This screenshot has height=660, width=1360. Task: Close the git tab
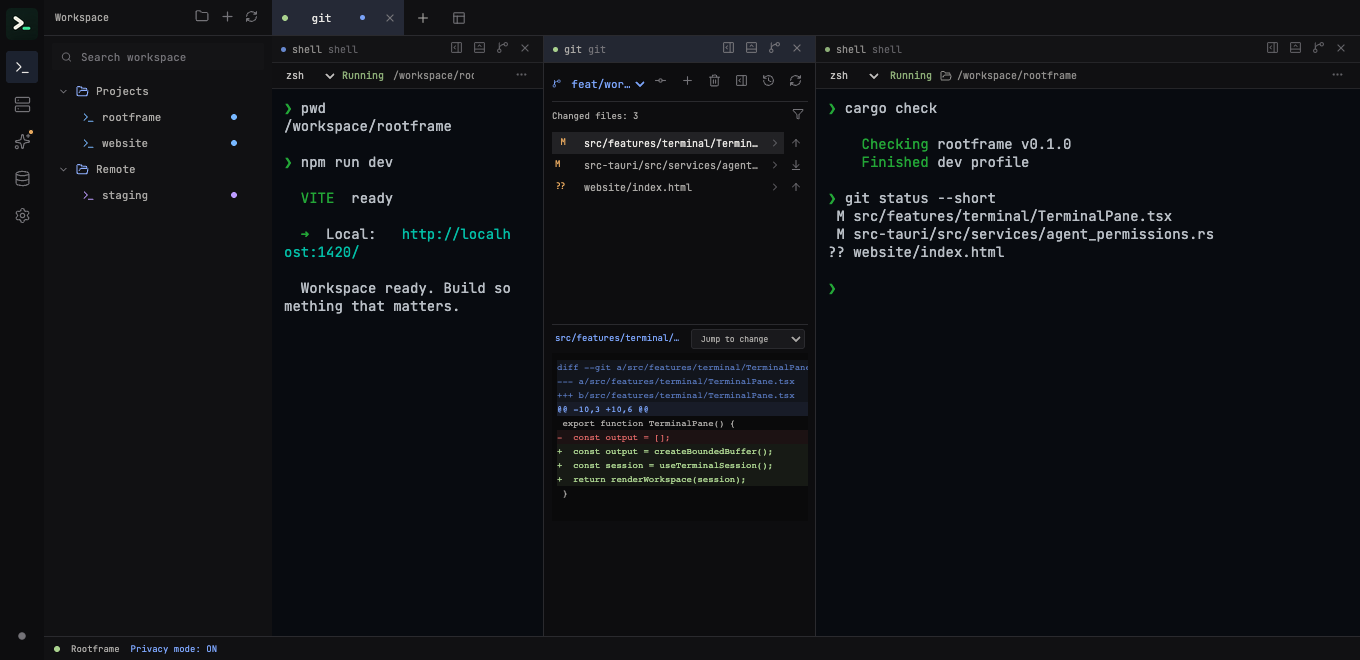click(x=390, y=18)
